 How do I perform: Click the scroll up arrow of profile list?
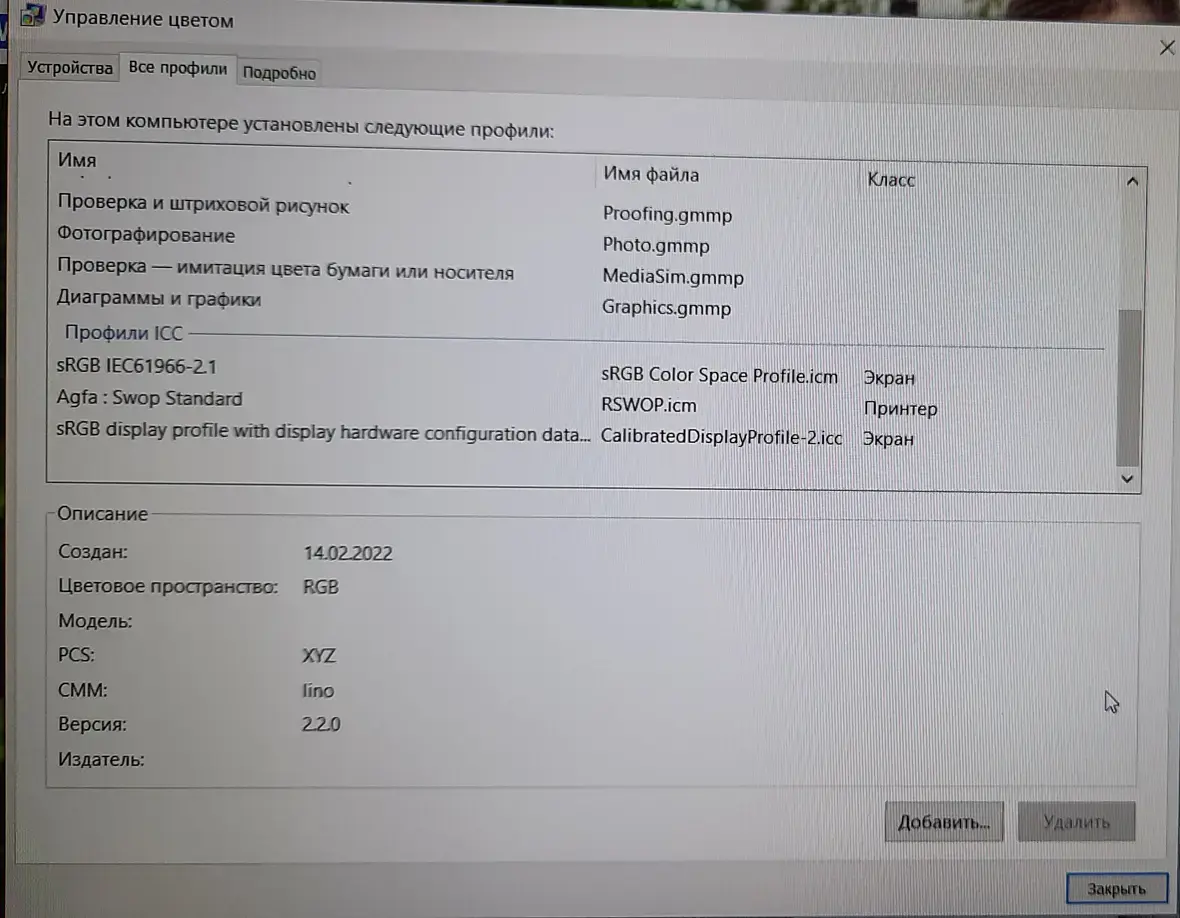[1132, 182]
